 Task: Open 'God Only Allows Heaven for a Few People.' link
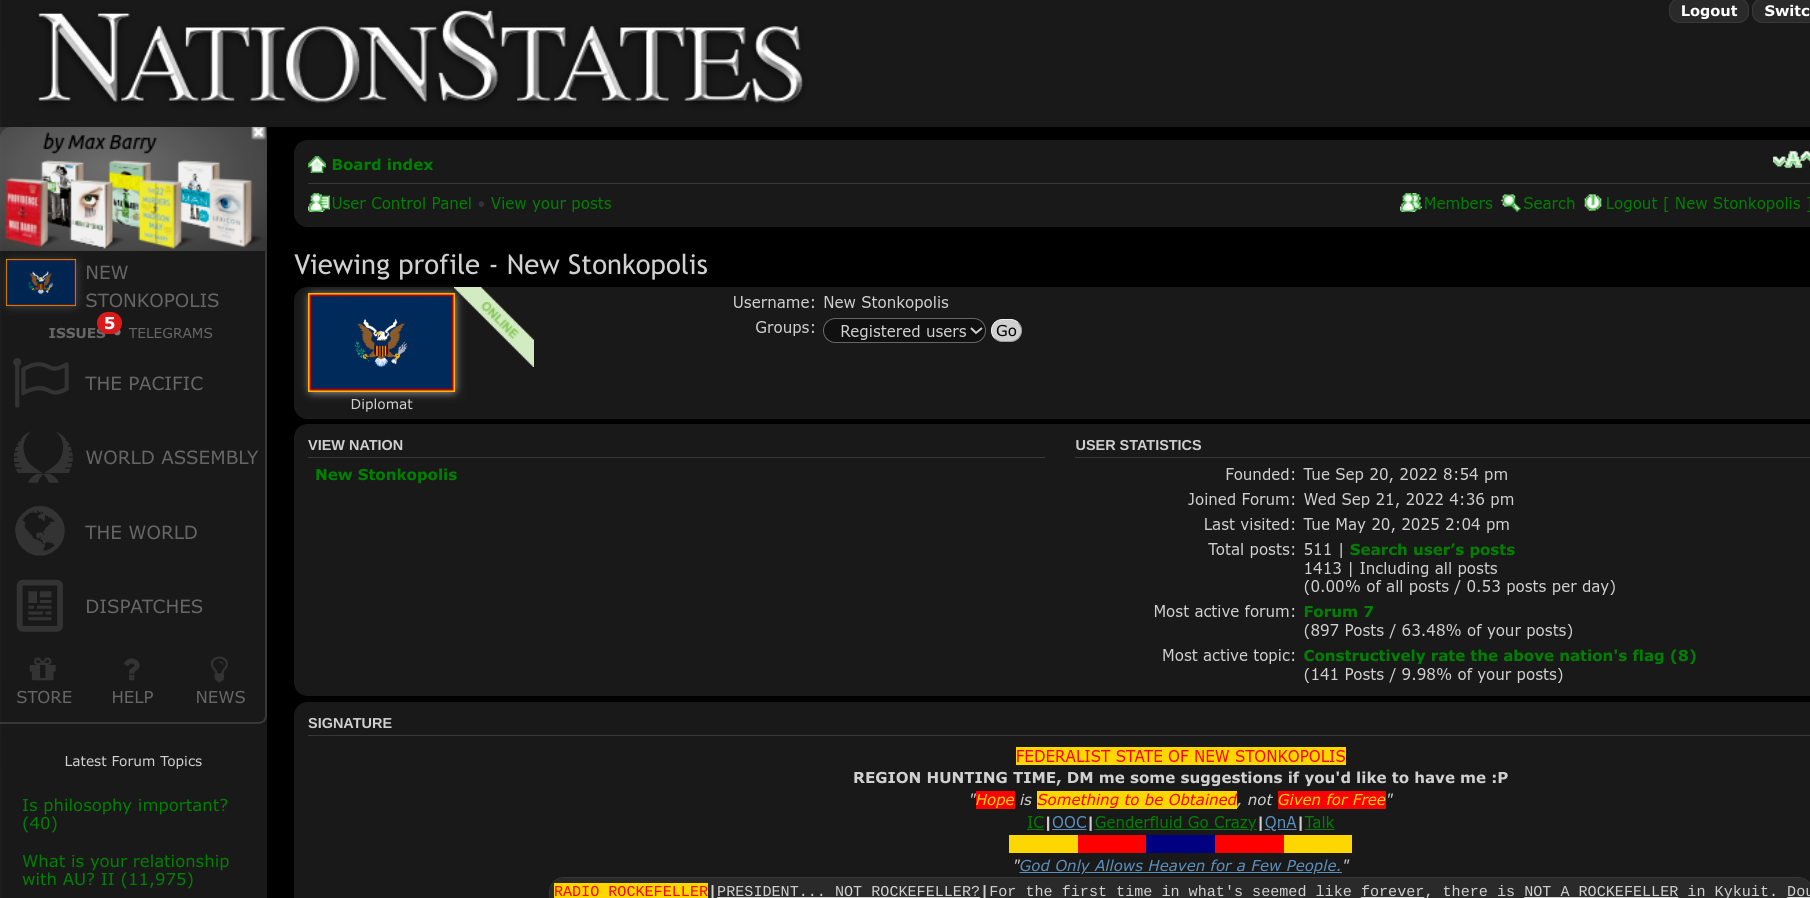click(1180, 866)
